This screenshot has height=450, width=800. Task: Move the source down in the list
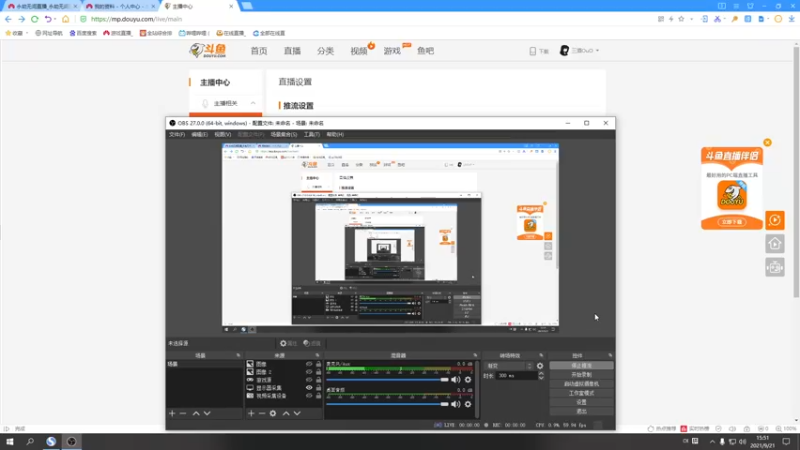(x=297, y=413)
